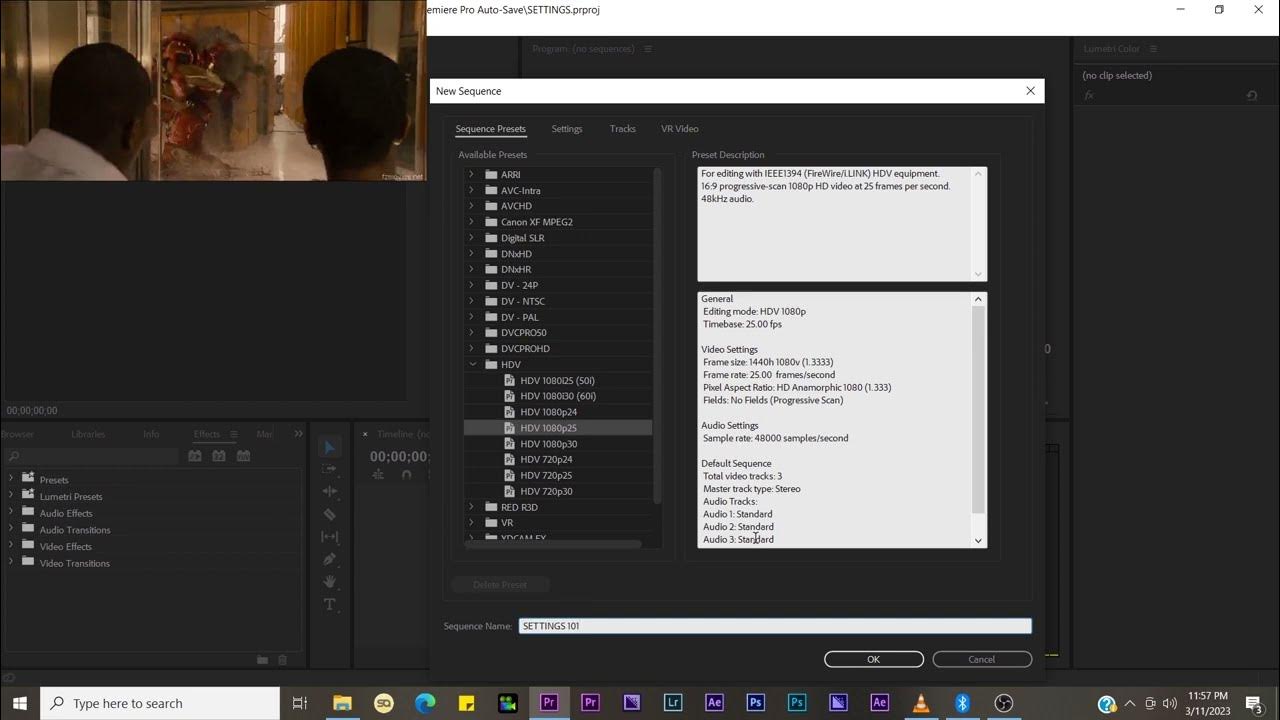Click the nest sequences icon in Timeline
The width and height of the screenshot is (1280, 720).
tap(379, 475)
